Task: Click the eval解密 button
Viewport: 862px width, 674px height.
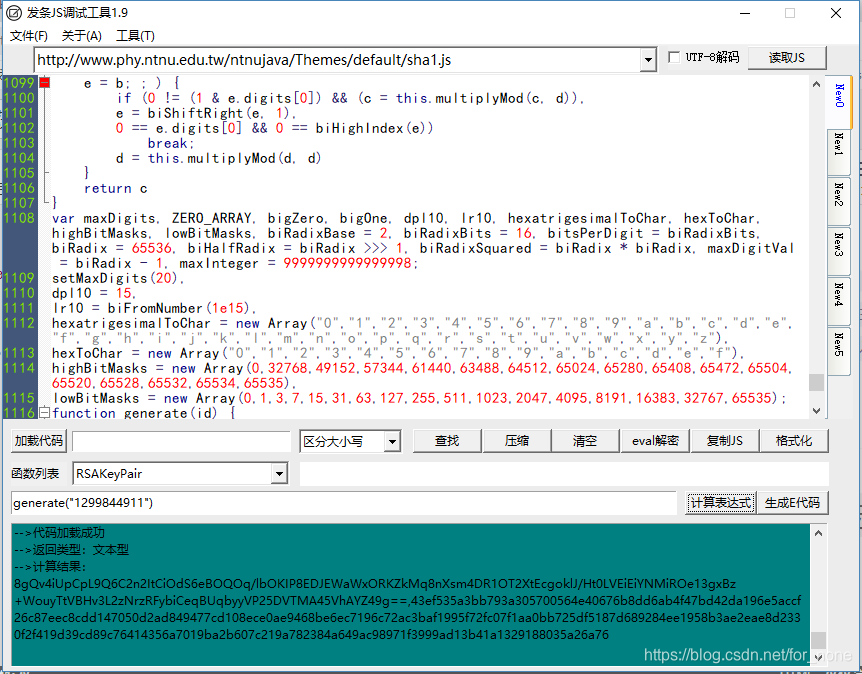Action: (655, 441)
